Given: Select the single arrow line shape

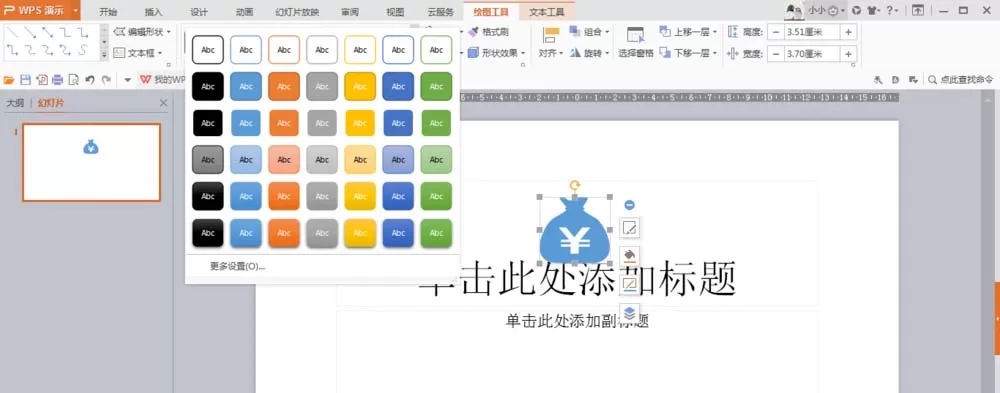Looking at the screenshot, I should (x=30, y=33).
